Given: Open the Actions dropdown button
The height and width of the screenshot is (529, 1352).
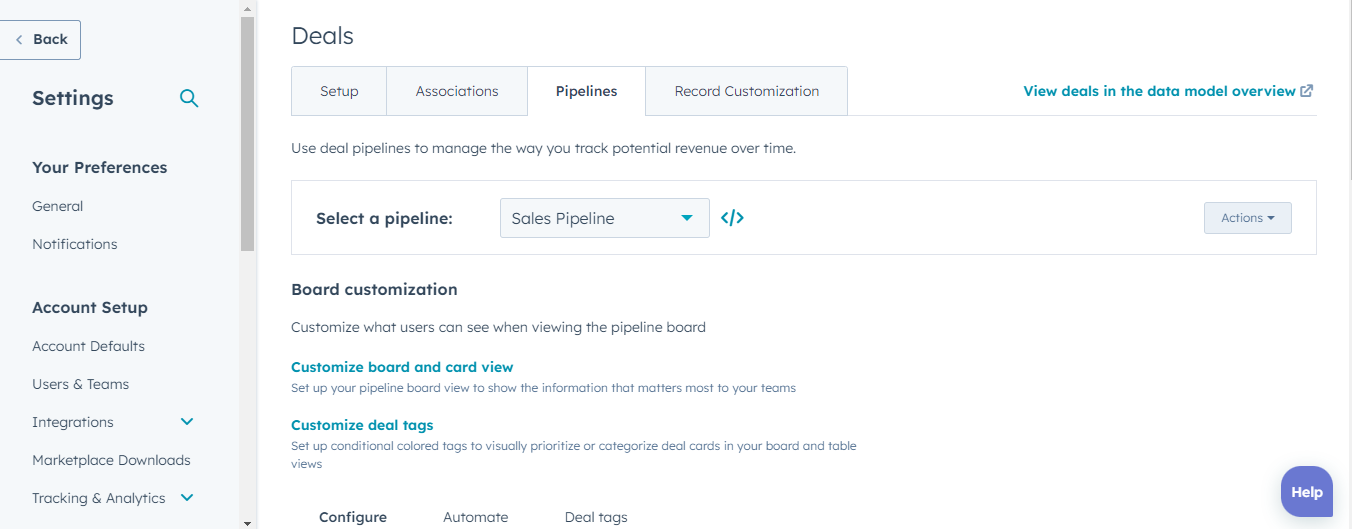Looking at the screenshot, I should (1247, 218).
